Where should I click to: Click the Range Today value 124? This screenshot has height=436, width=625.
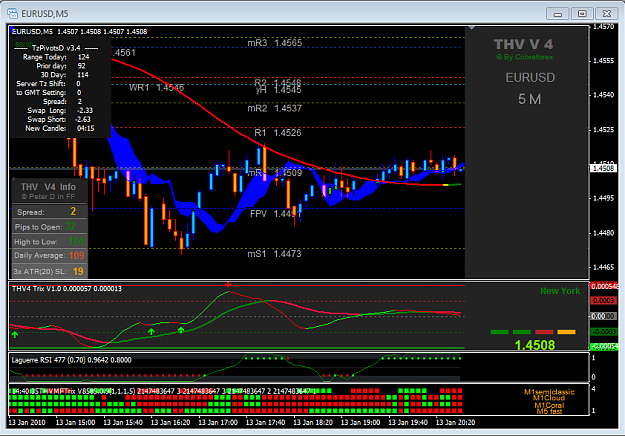[x=83, y=57]
